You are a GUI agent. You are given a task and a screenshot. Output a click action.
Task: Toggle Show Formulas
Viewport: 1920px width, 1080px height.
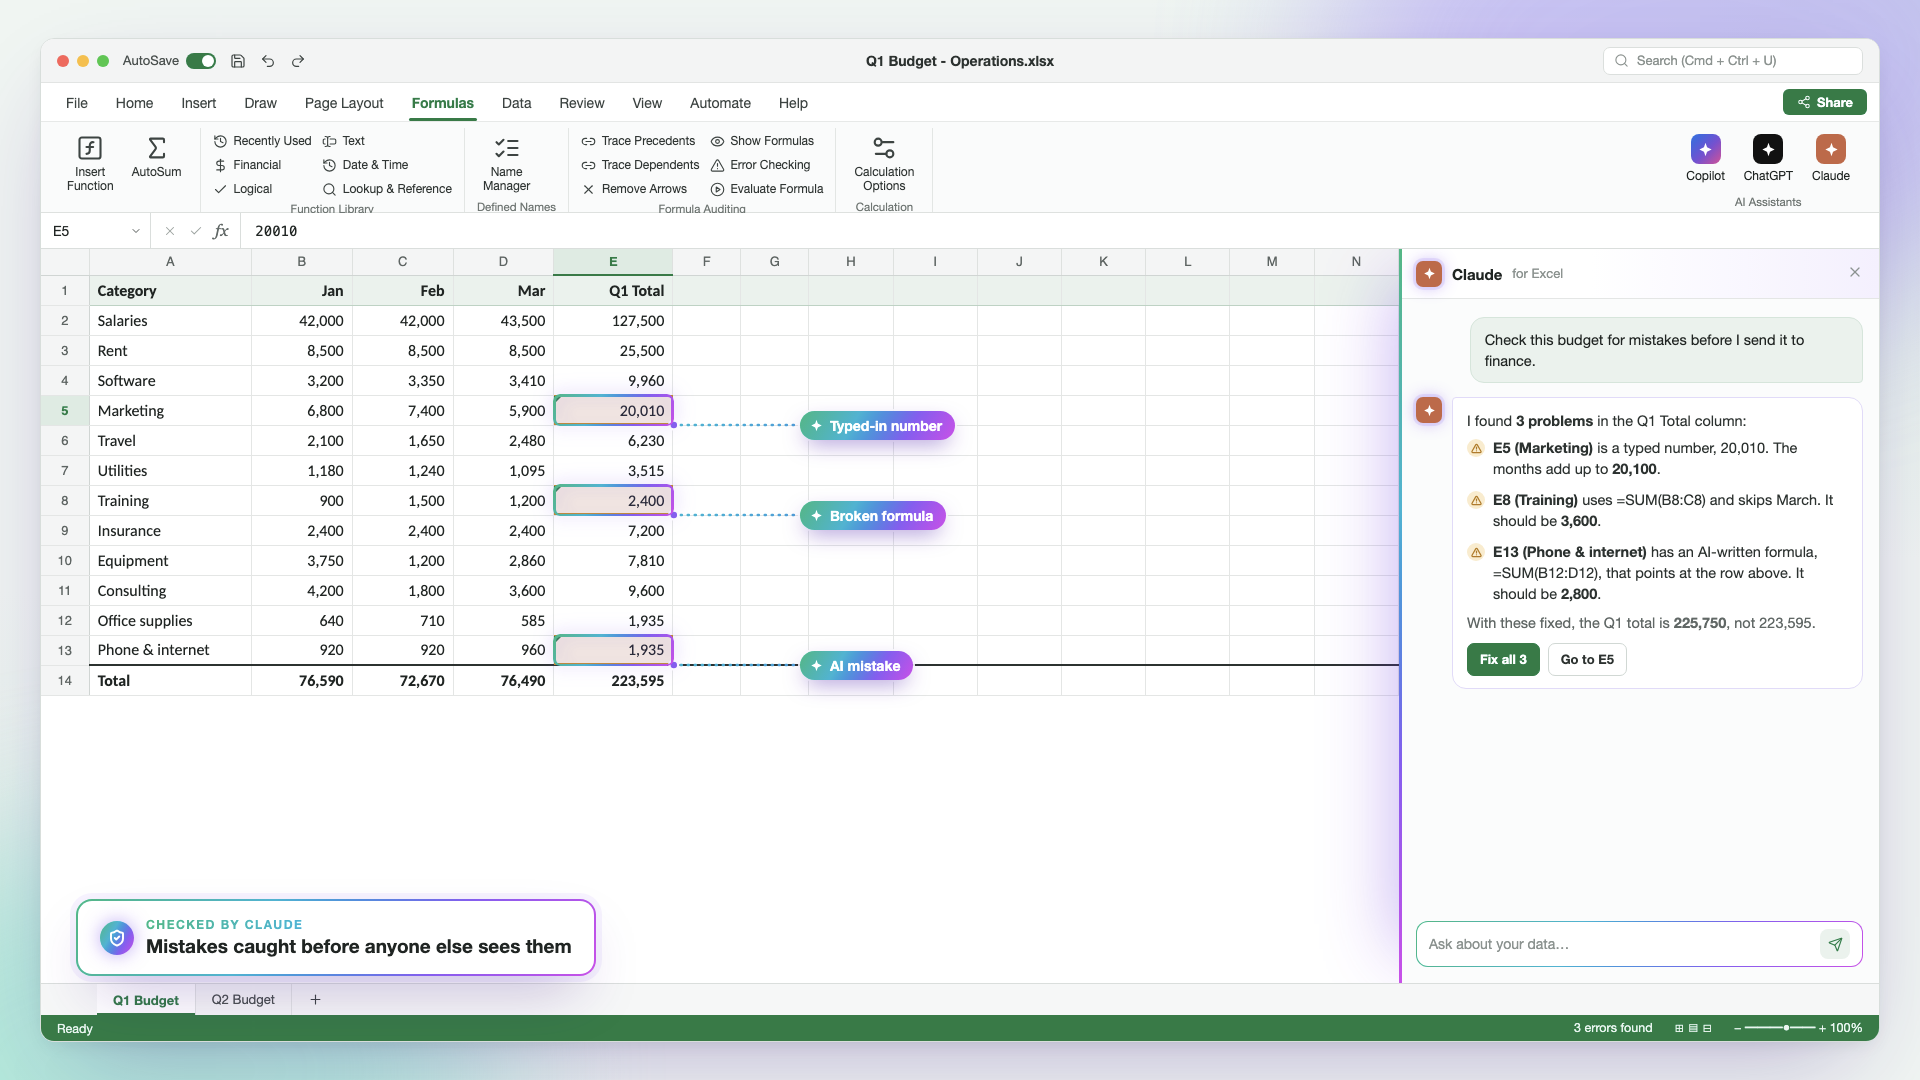(762, 141)
